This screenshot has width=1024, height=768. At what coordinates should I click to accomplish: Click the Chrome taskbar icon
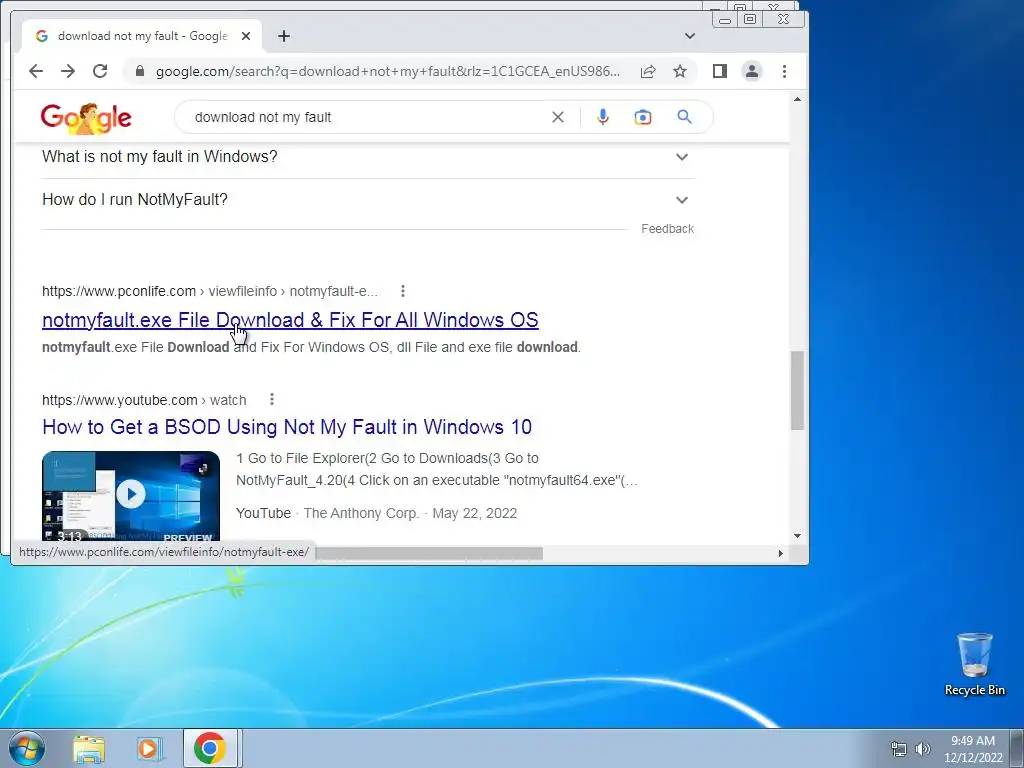coord(210,748)
